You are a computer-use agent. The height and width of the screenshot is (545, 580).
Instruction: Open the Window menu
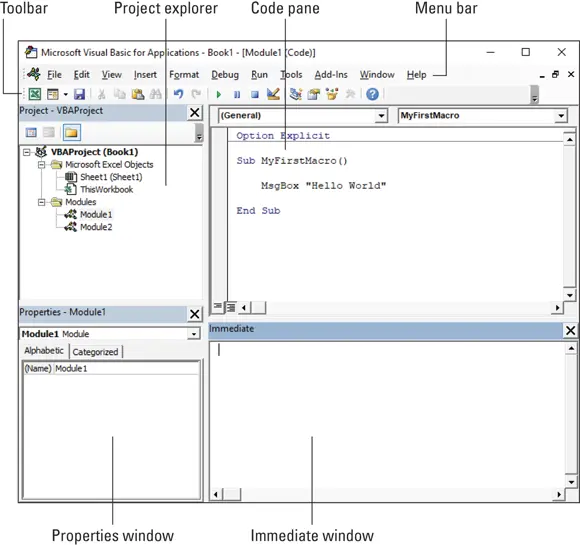coord(377,75)
